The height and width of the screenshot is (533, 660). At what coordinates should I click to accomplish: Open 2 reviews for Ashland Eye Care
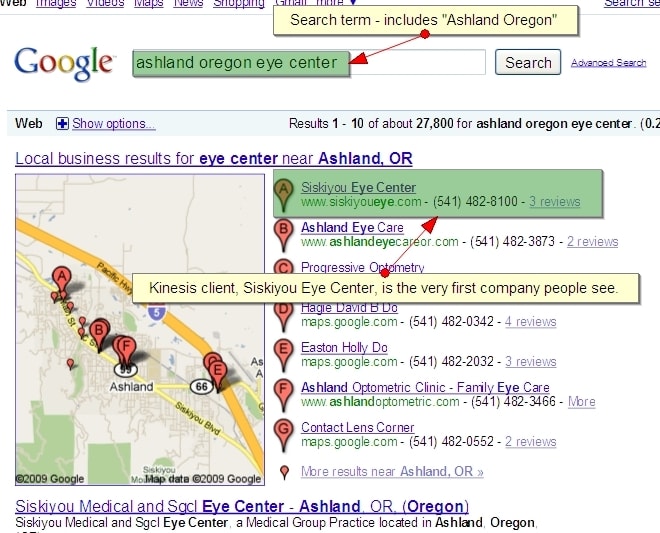coord(593,242)
